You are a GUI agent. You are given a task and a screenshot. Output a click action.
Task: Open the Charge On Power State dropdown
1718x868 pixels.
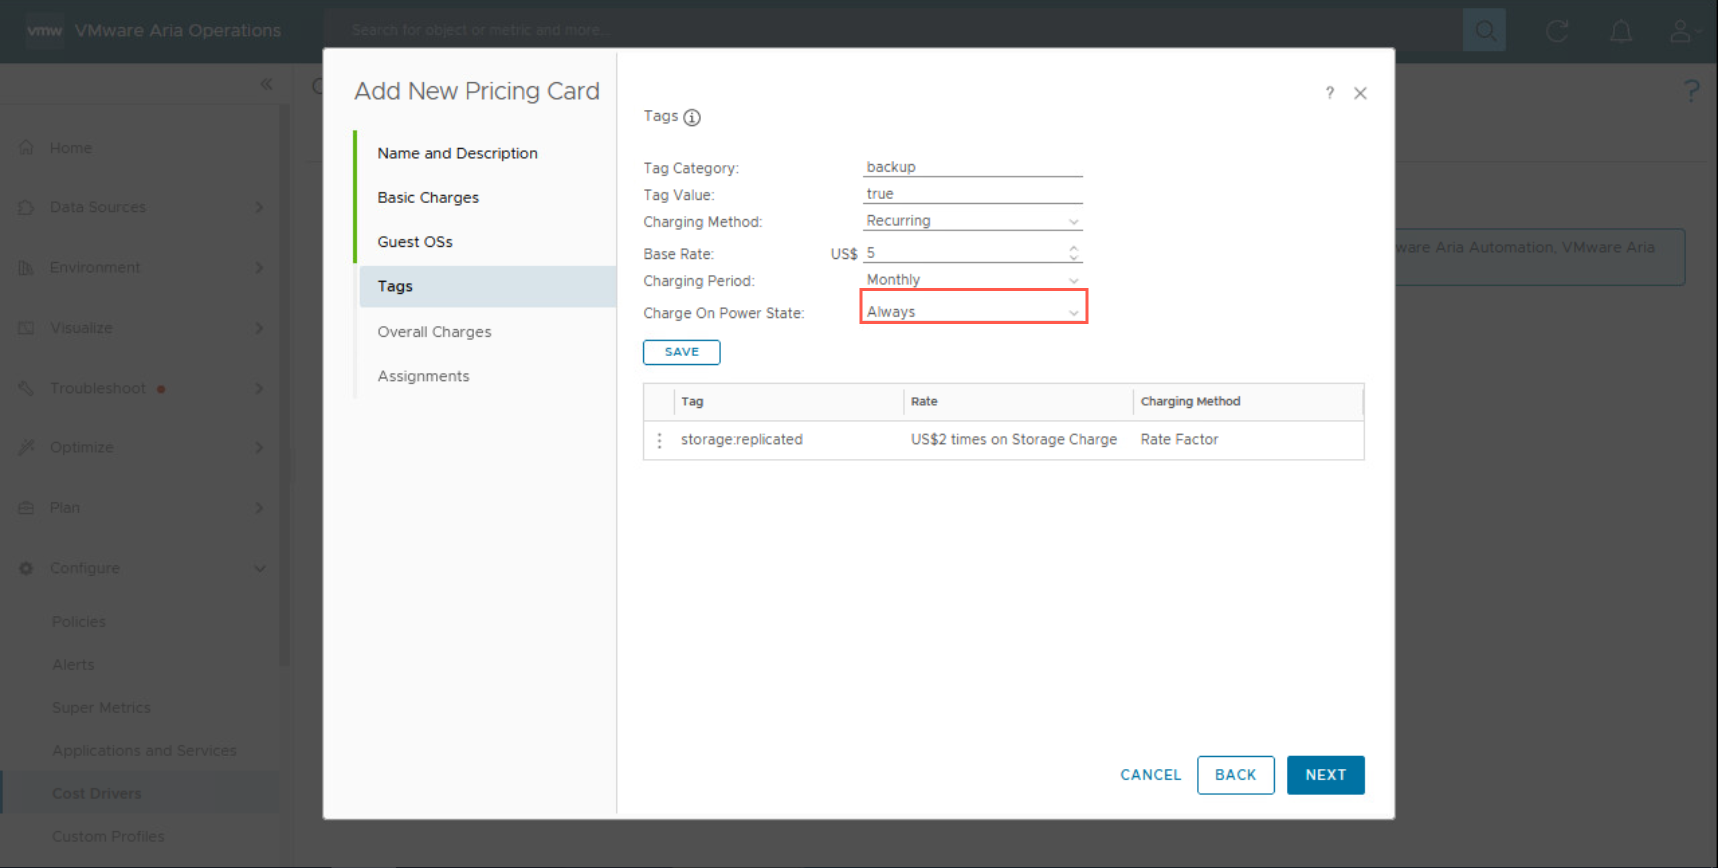pos(972,312)
